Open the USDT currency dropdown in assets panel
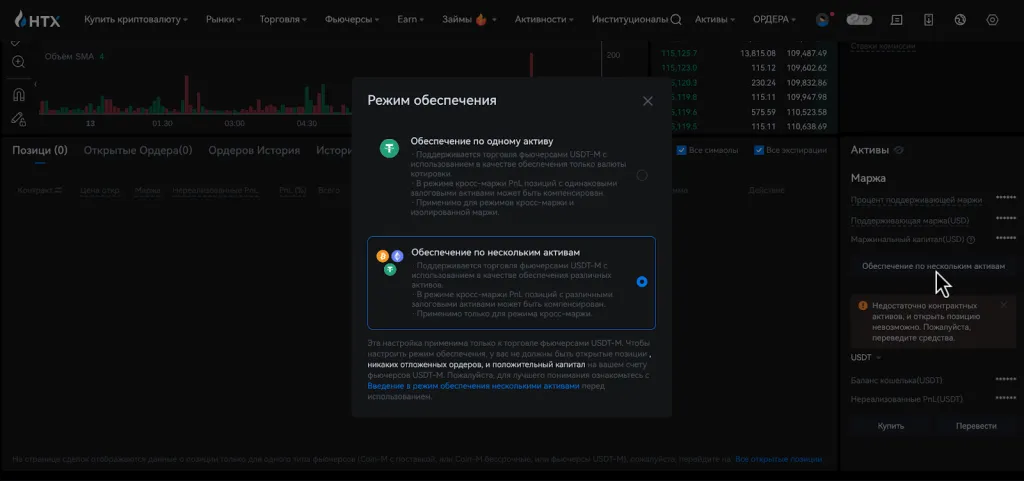Viewport: 1024px width, 481px height. (x=866, y=357)
